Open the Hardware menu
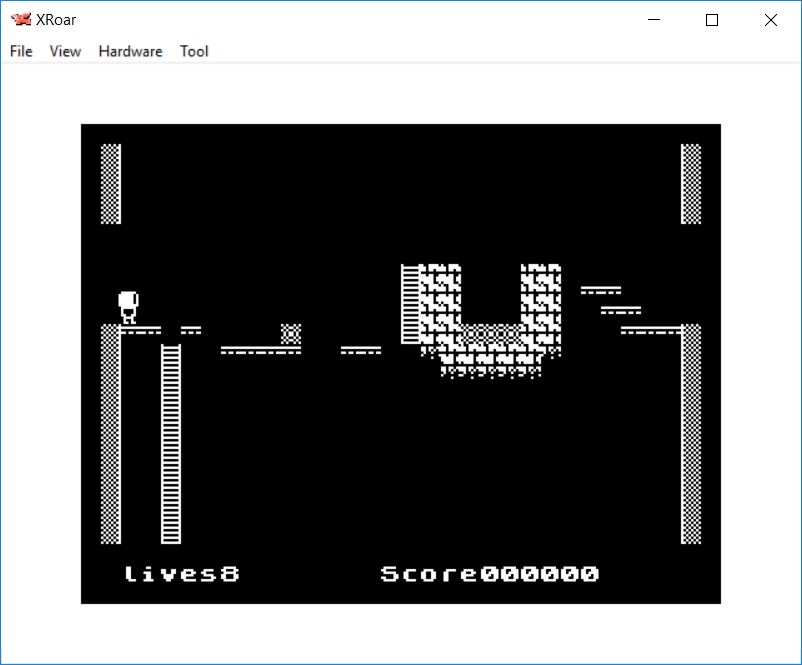The height and width of the screenshot is (665, 802). (130, 51)
